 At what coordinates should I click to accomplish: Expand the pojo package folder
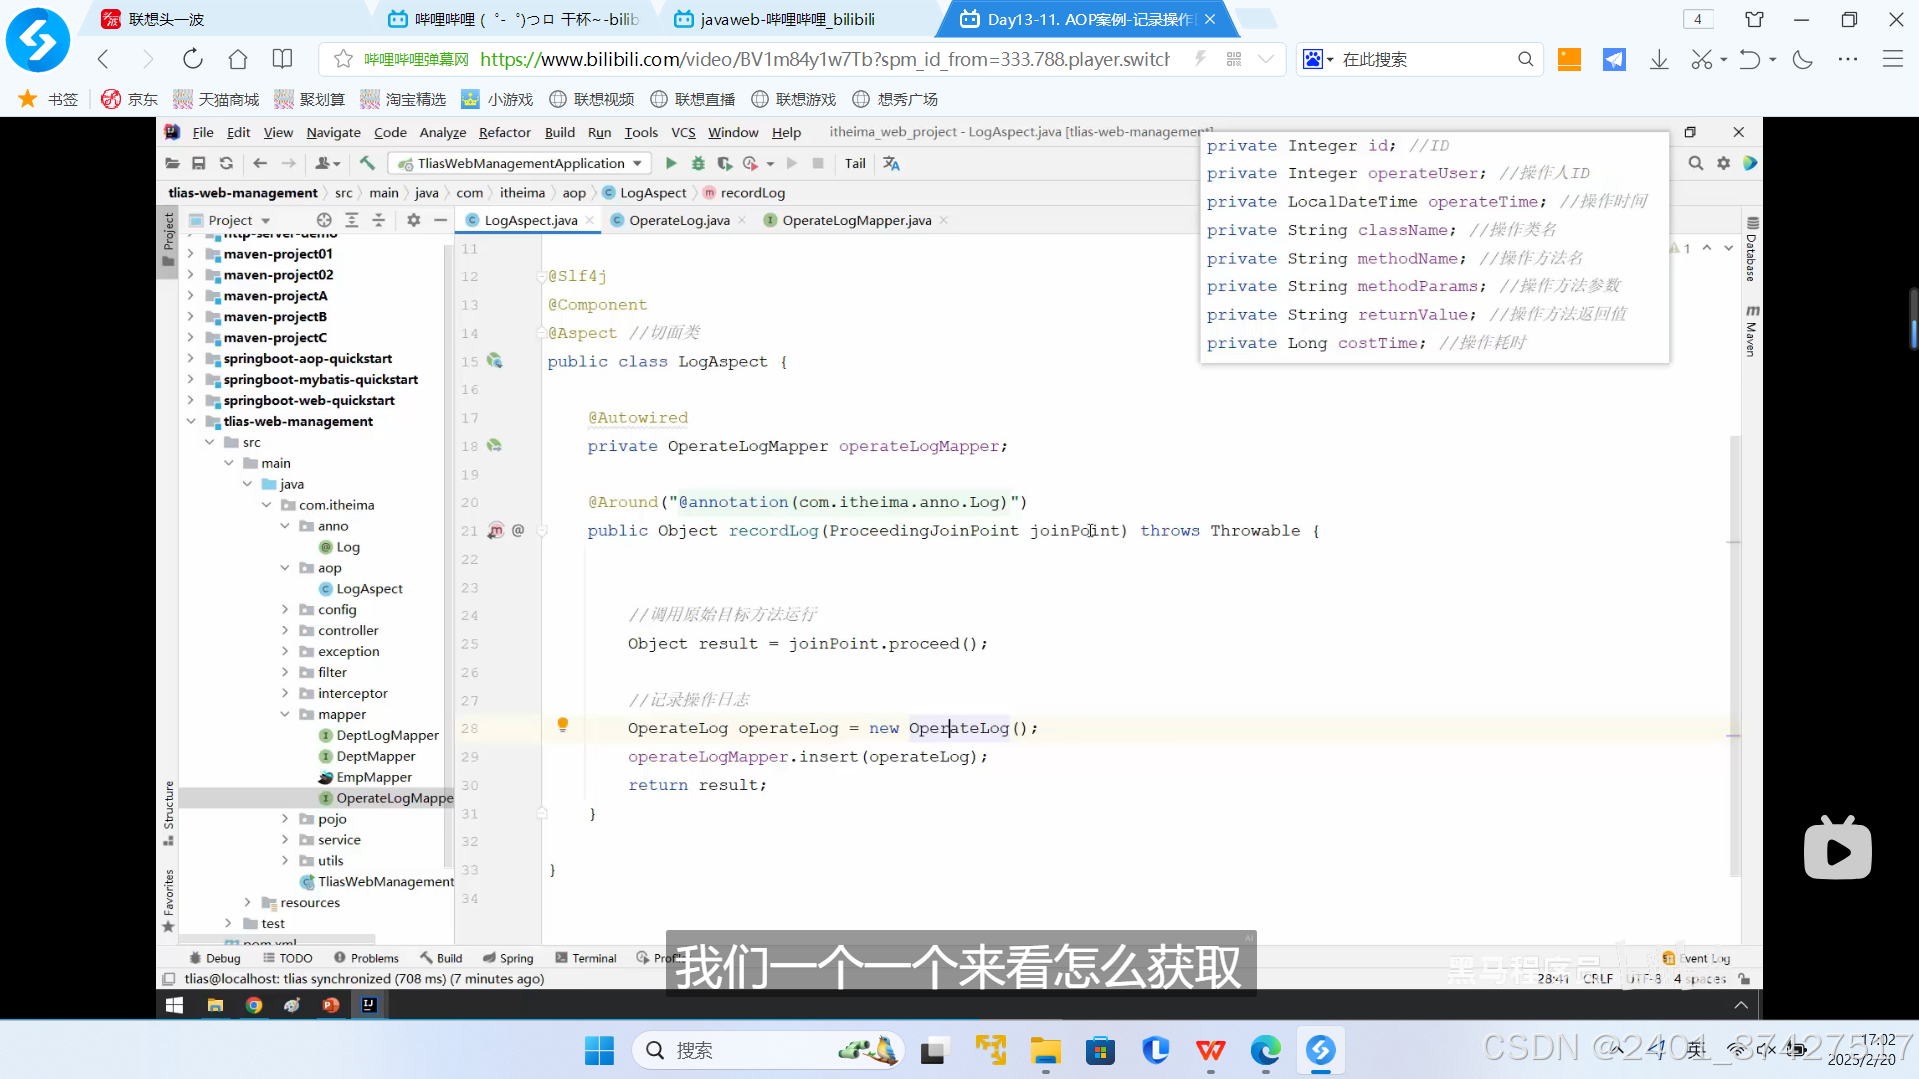285,819
